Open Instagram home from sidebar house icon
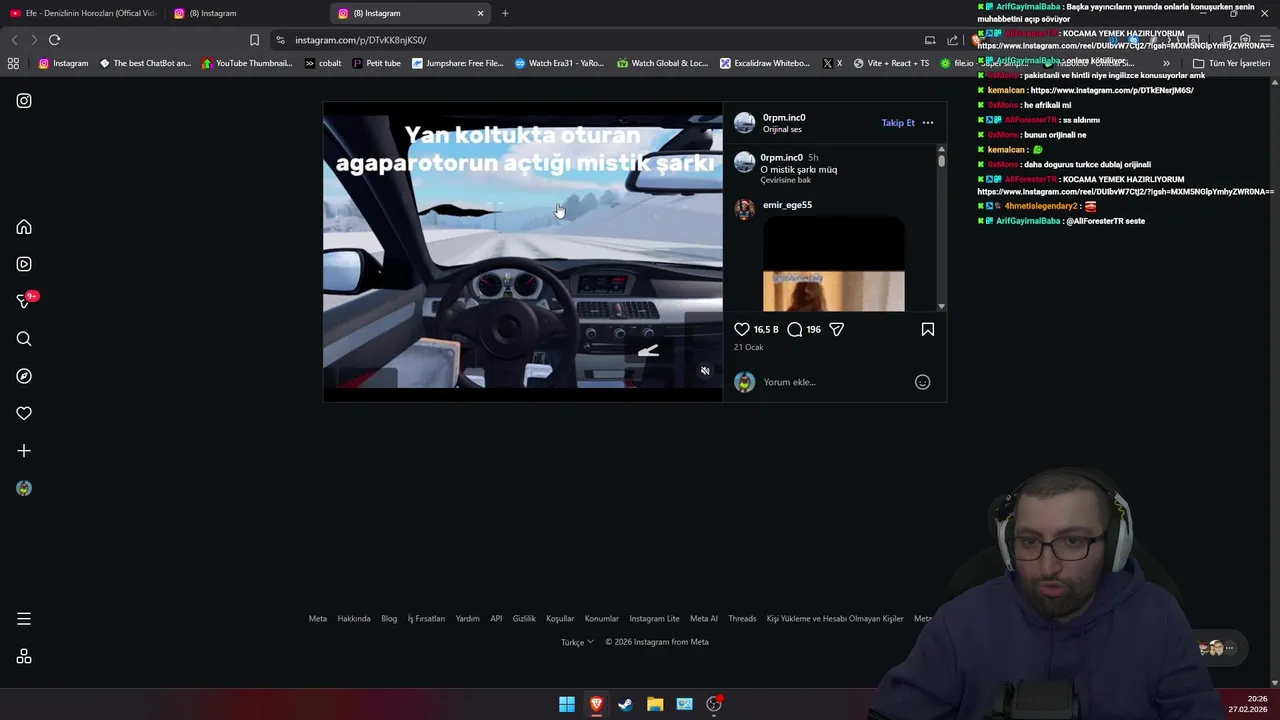The image size is (1280, 720). click(x=24, y=227)
